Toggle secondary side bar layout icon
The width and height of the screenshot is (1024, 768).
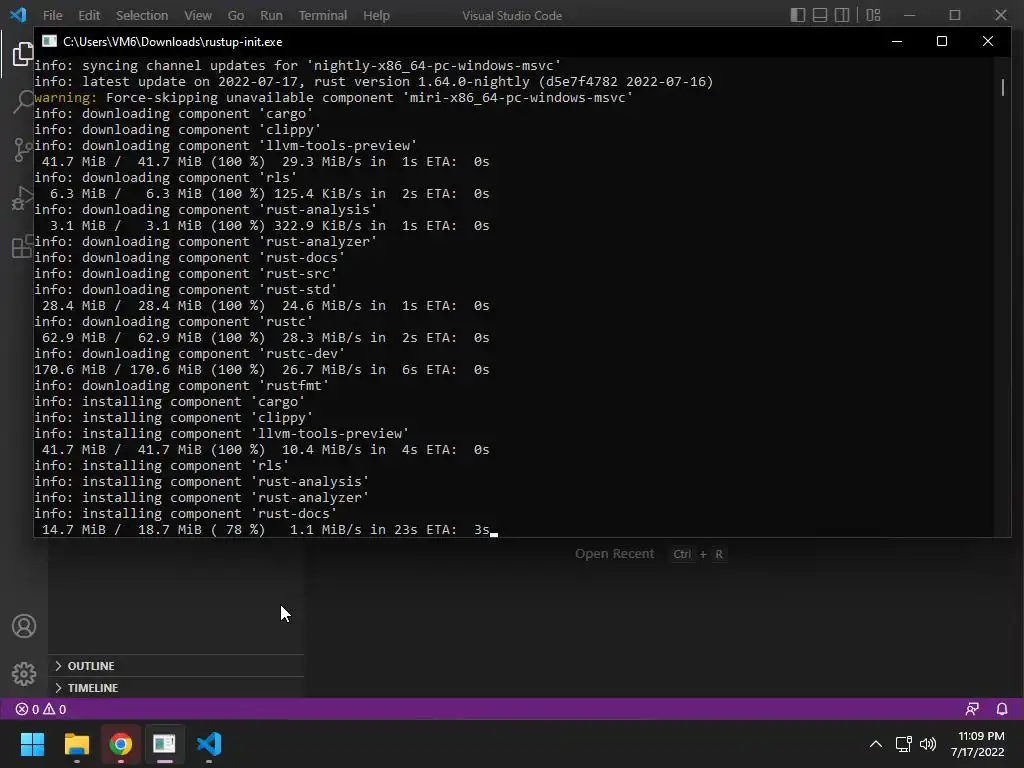coord(842,15)
